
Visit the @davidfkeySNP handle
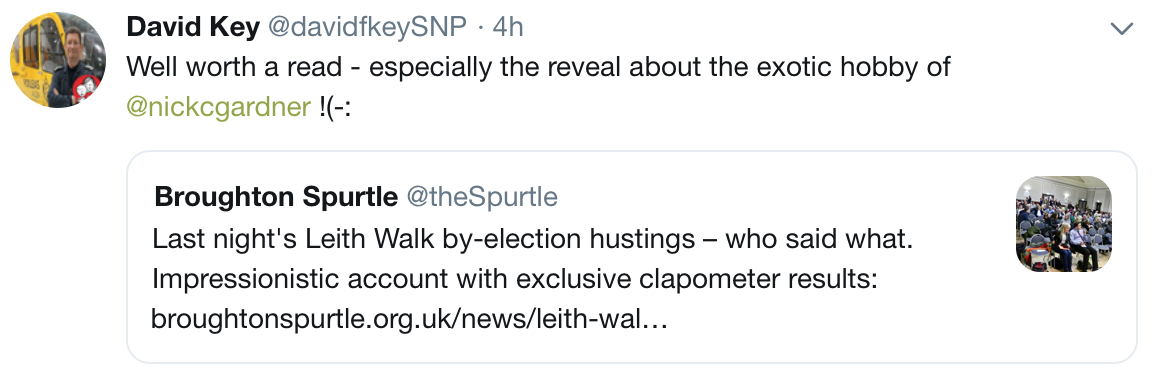coord(367,27)
